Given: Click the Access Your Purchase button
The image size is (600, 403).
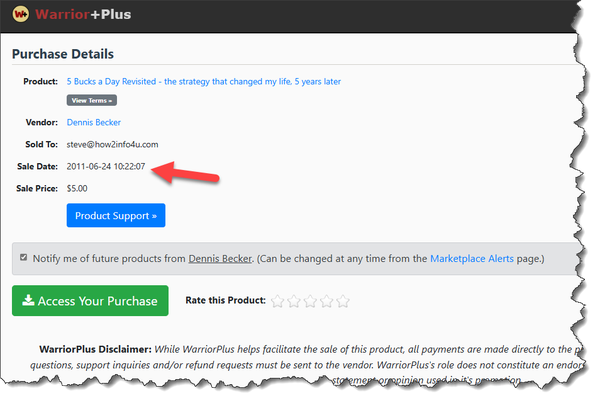Looking at the screenshot, I should click(90, 300).
